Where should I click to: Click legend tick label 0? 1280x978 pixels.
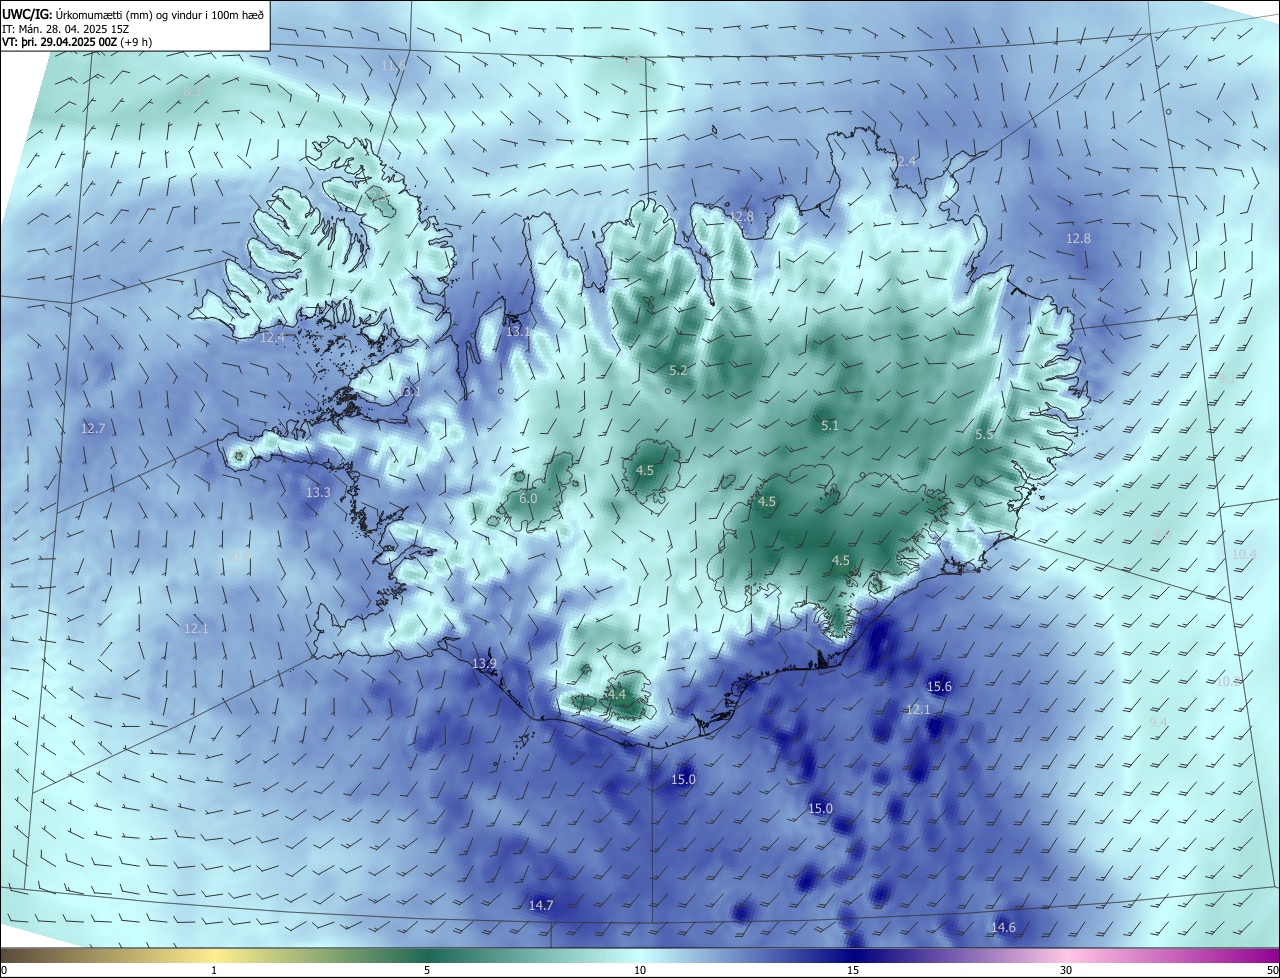pyautogui.click(x=4, y=970)
